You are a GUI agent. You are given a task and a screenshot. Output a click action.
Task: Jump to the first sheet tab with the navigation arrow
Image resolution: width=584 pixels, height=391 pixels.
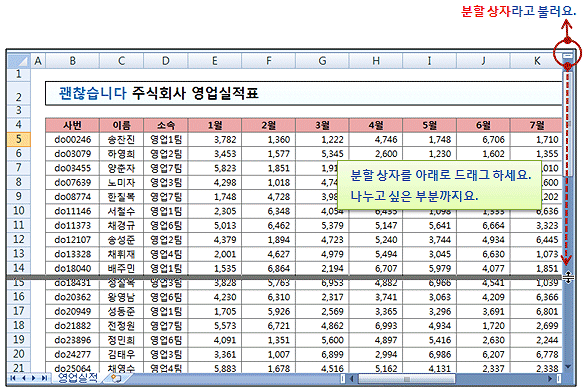(13, 378)
